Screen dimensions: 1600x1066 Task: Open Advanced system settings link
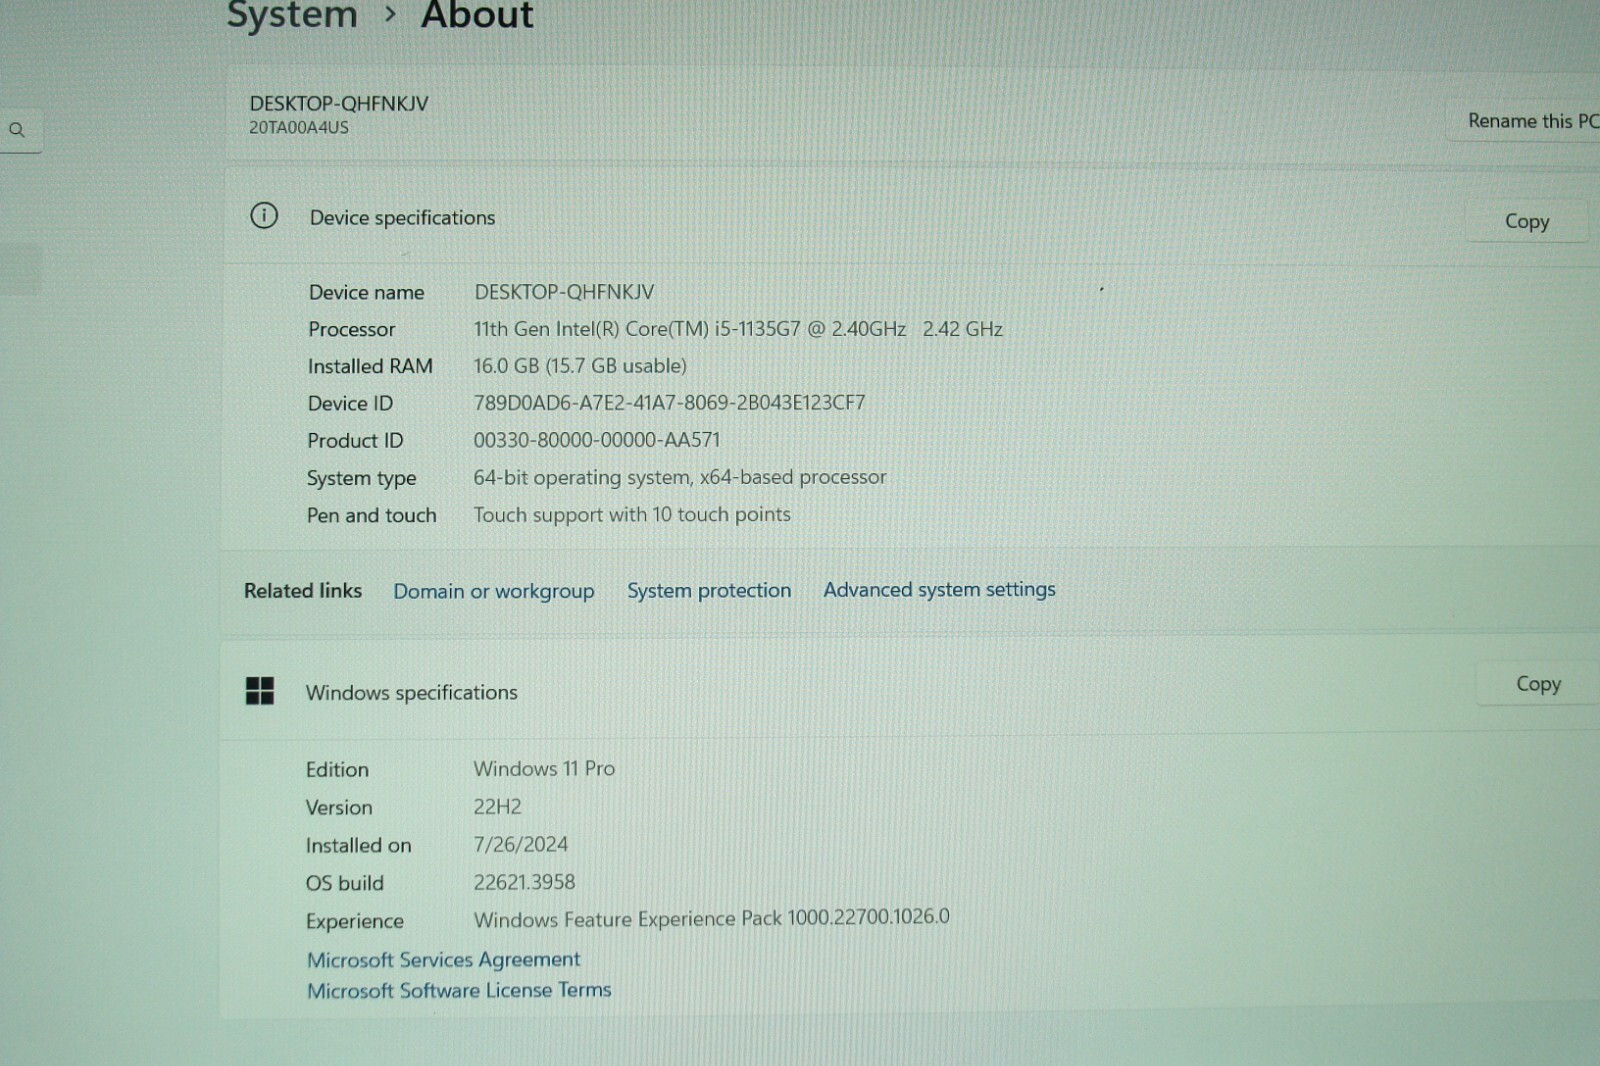pos(939,589)
